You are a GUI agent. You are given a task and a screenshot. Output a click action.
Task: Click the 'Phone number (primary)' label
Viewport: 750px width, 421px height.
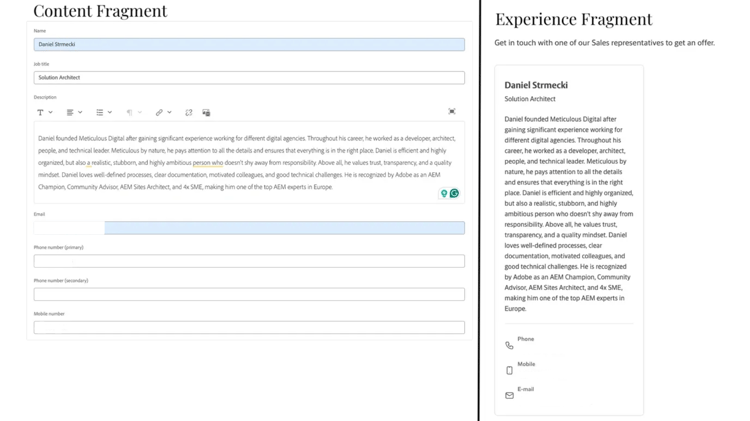[x=58, y=247]
